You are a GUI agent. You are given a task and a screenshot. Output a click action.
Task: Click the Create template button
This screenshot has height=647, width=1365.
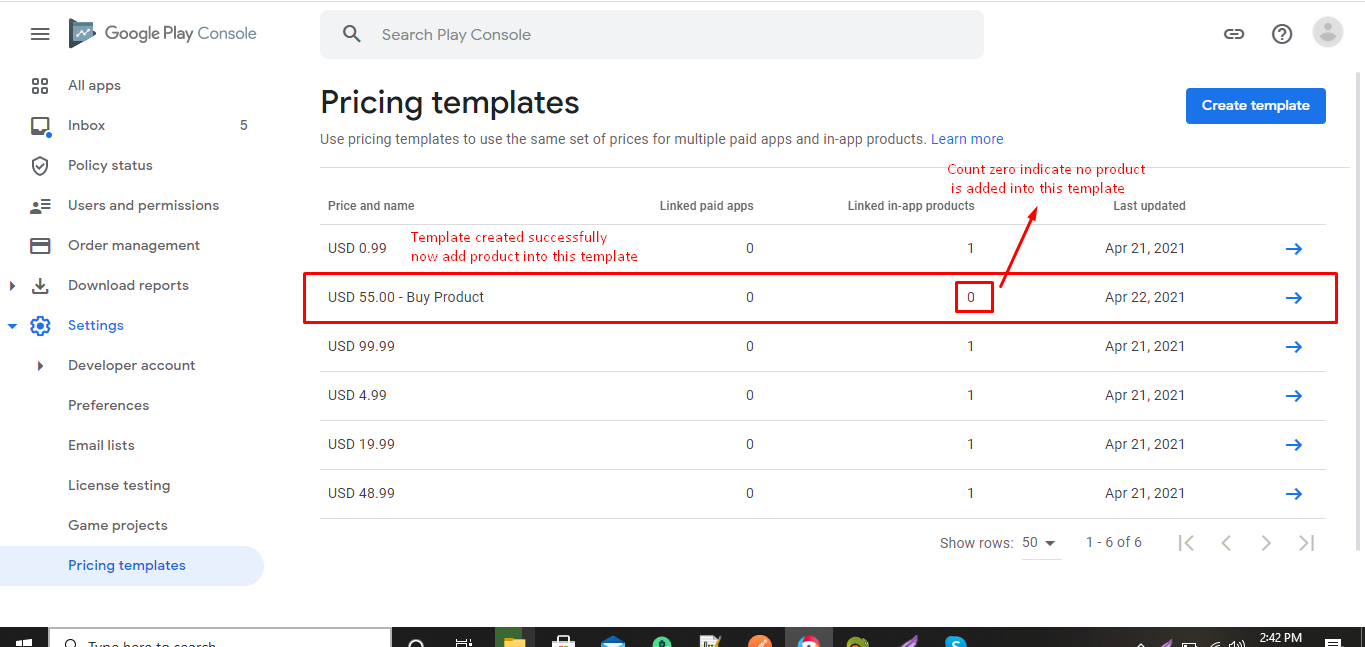point(1255,106)
